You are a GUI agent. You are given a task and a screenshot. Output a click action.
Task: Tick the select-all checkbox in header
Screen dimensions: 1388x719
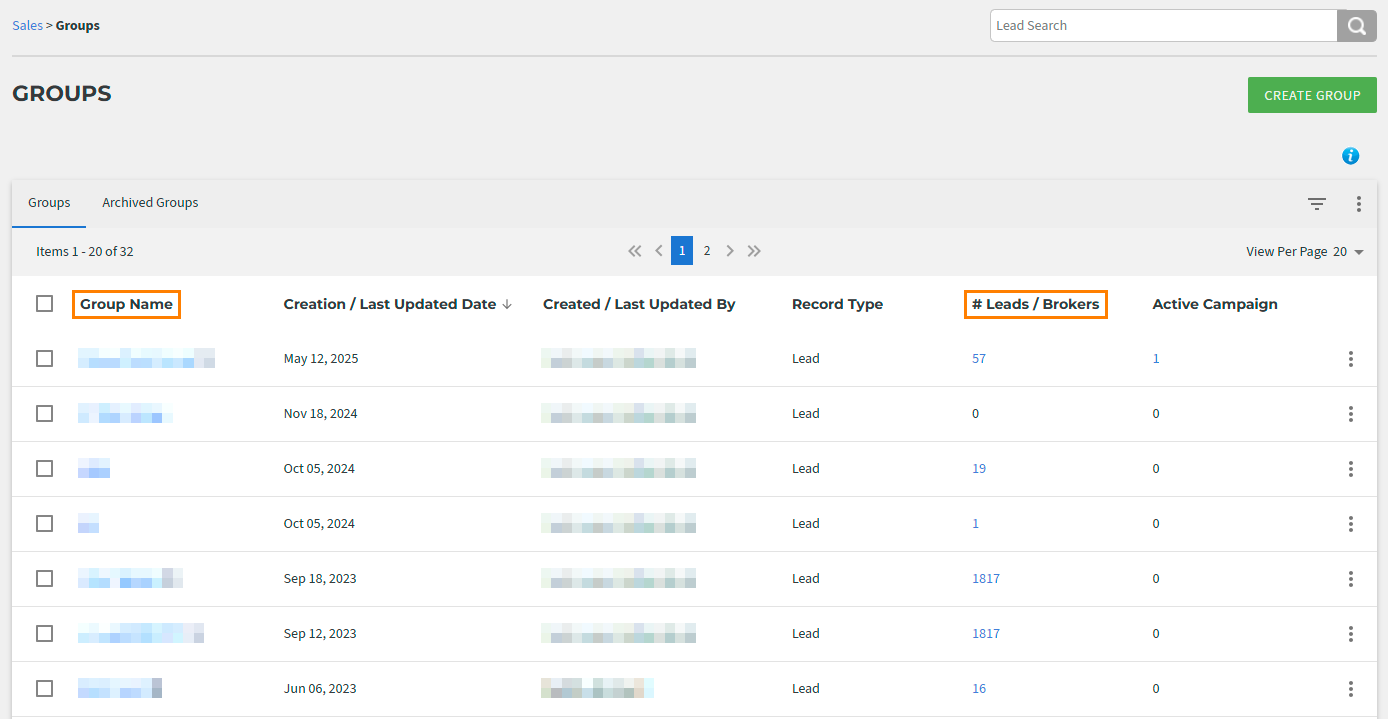(44, 303)
